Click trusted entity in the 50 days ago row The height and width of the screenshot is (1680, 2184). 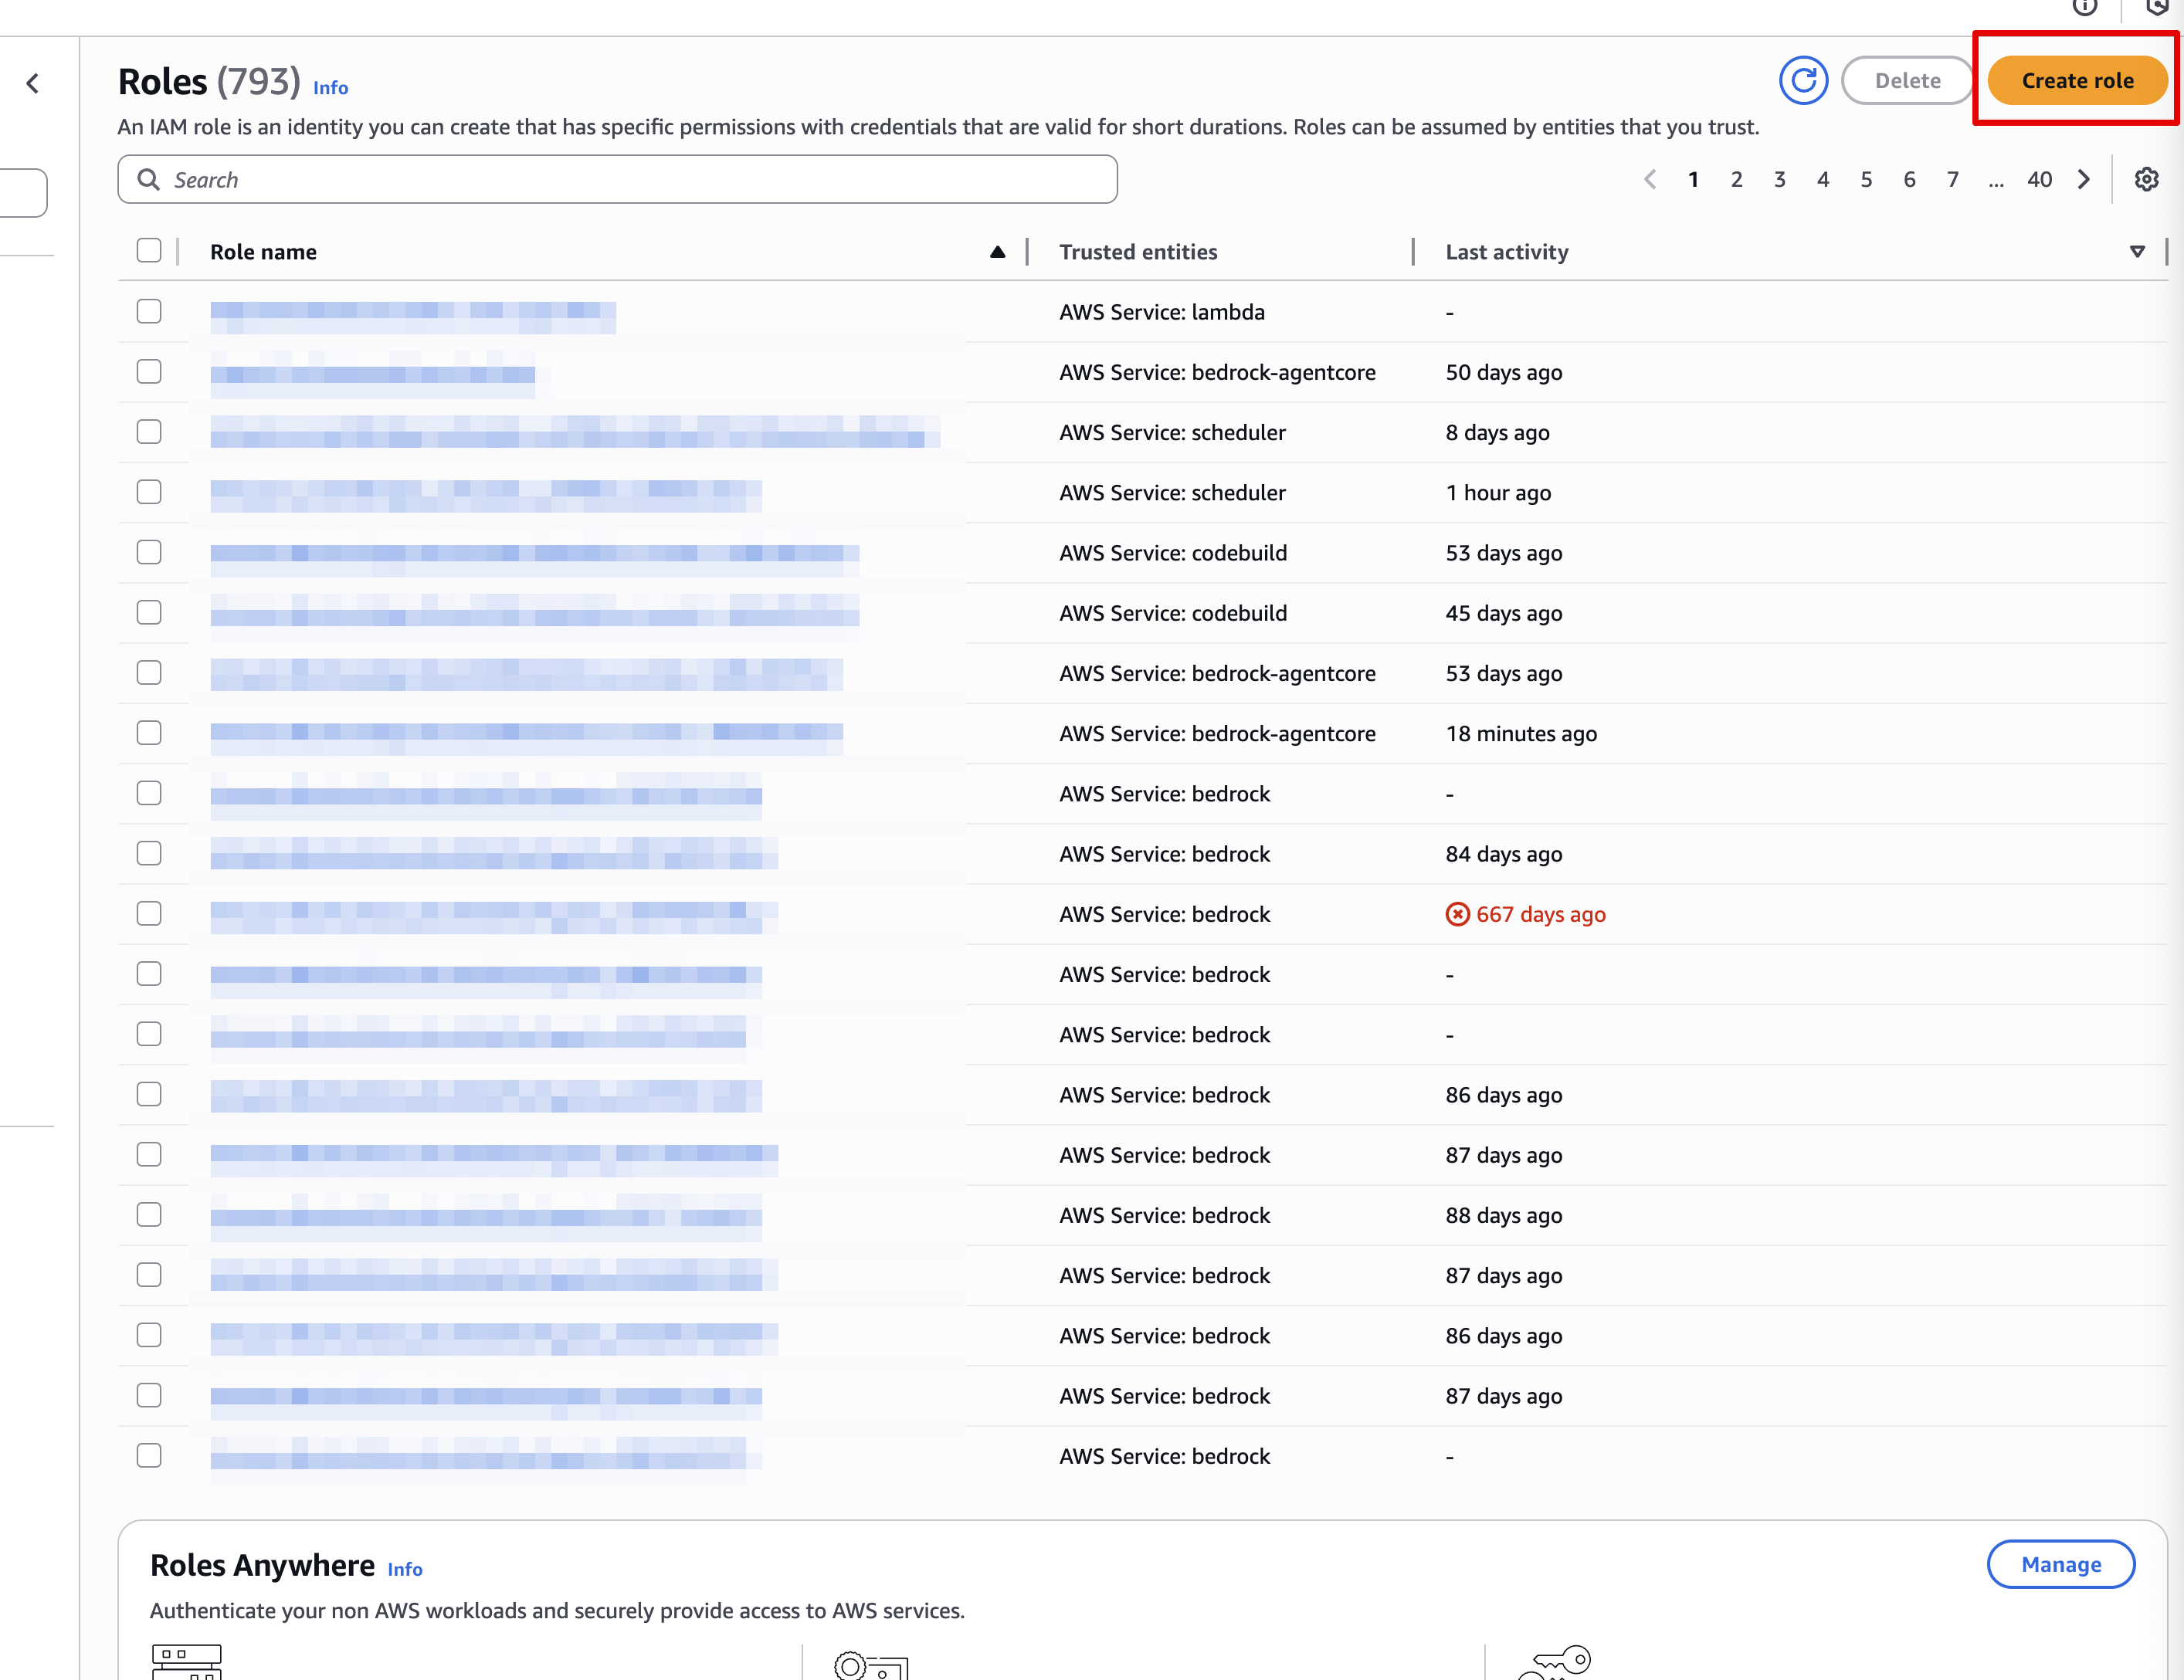[x=1217, y=372]
